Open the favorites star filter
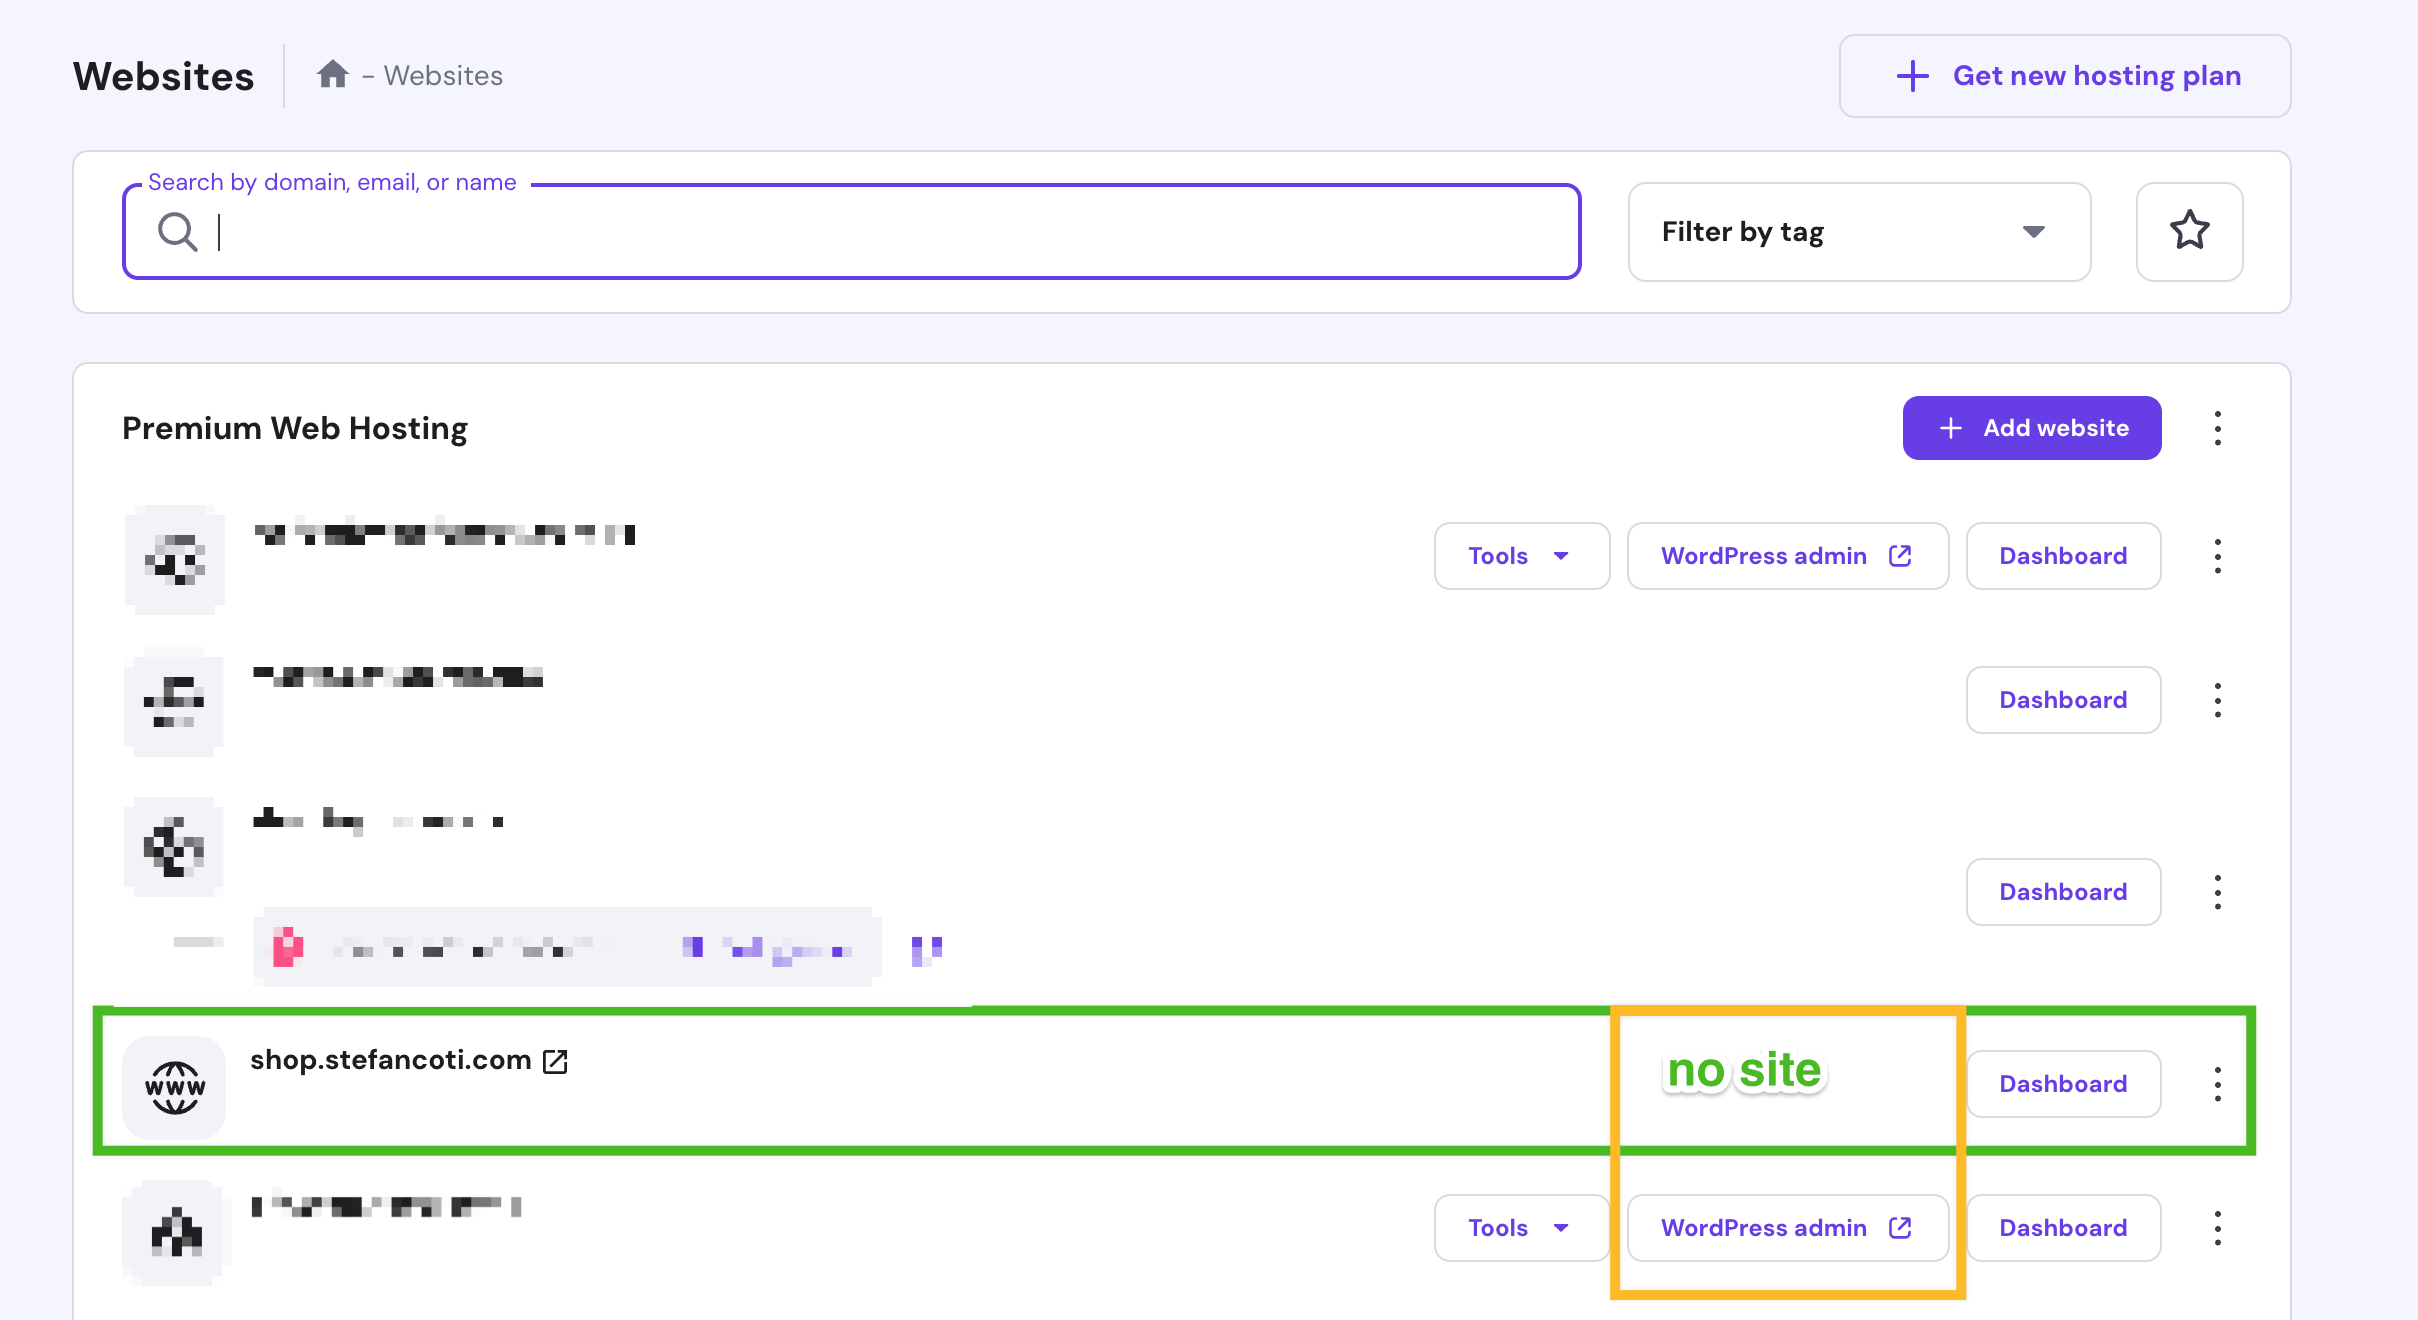 (x=2189, y=231)
